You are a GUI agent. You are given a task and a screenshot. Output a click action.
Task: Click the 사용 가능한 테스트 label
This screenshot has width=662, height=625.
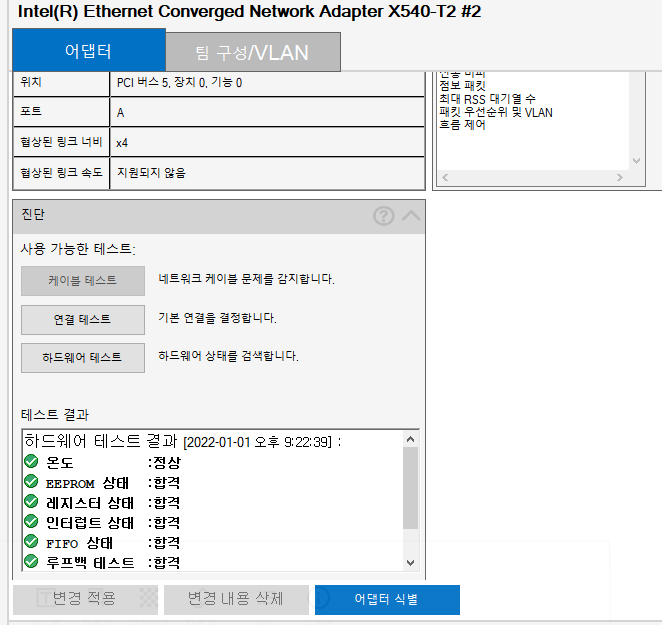tap(78, 249)
